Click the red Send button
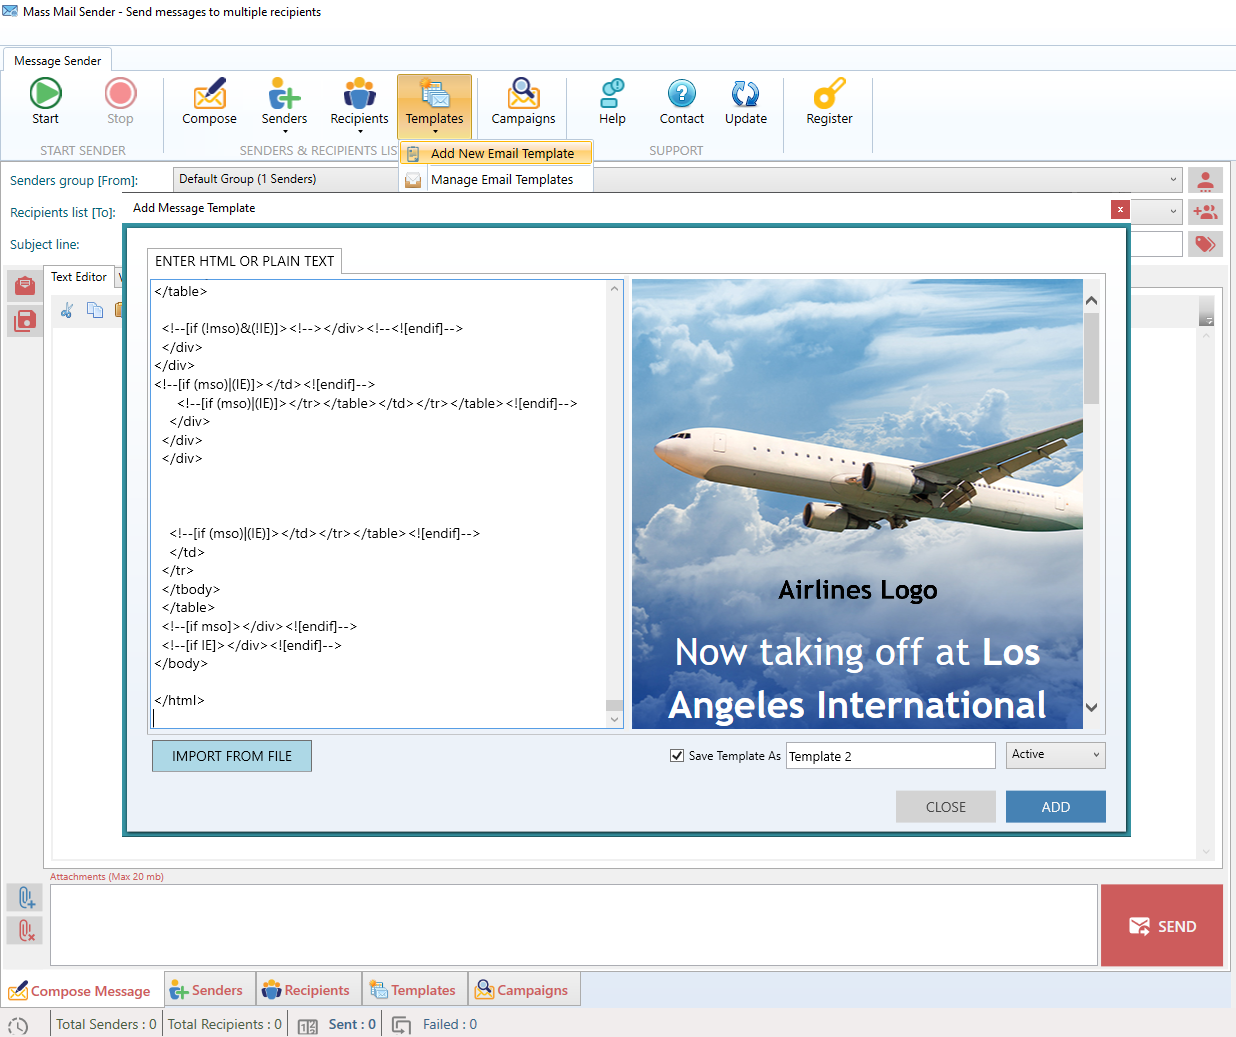This screenshot has height=1037, width=1236. click(1162, 925)
